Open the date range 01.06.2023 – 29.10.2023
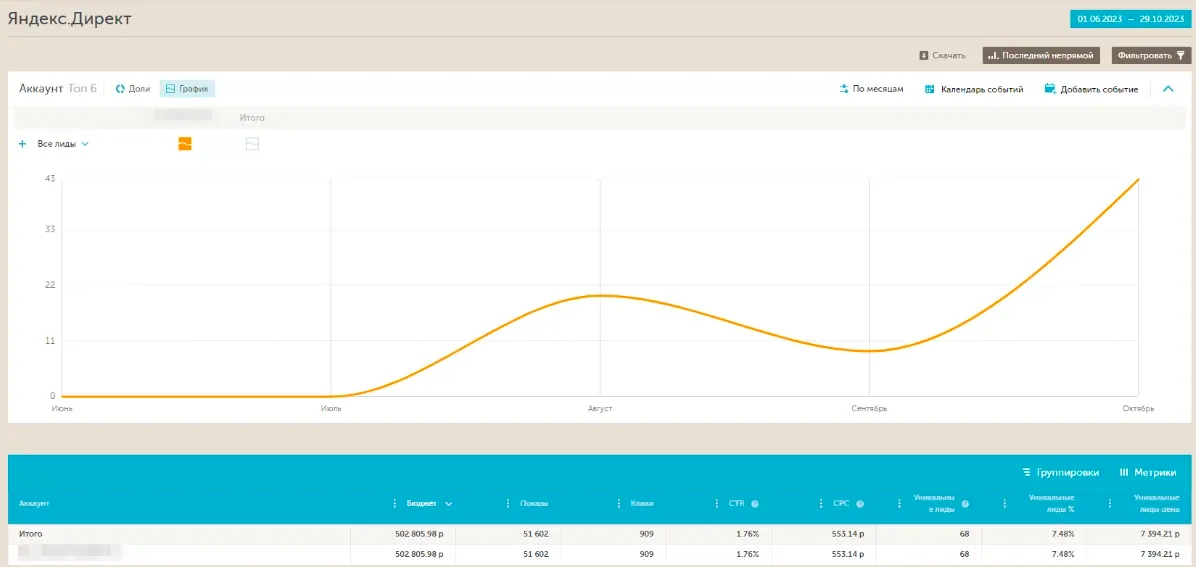Image resolution: width=1196 pixels, height=567 pixels. point(1130,20)
